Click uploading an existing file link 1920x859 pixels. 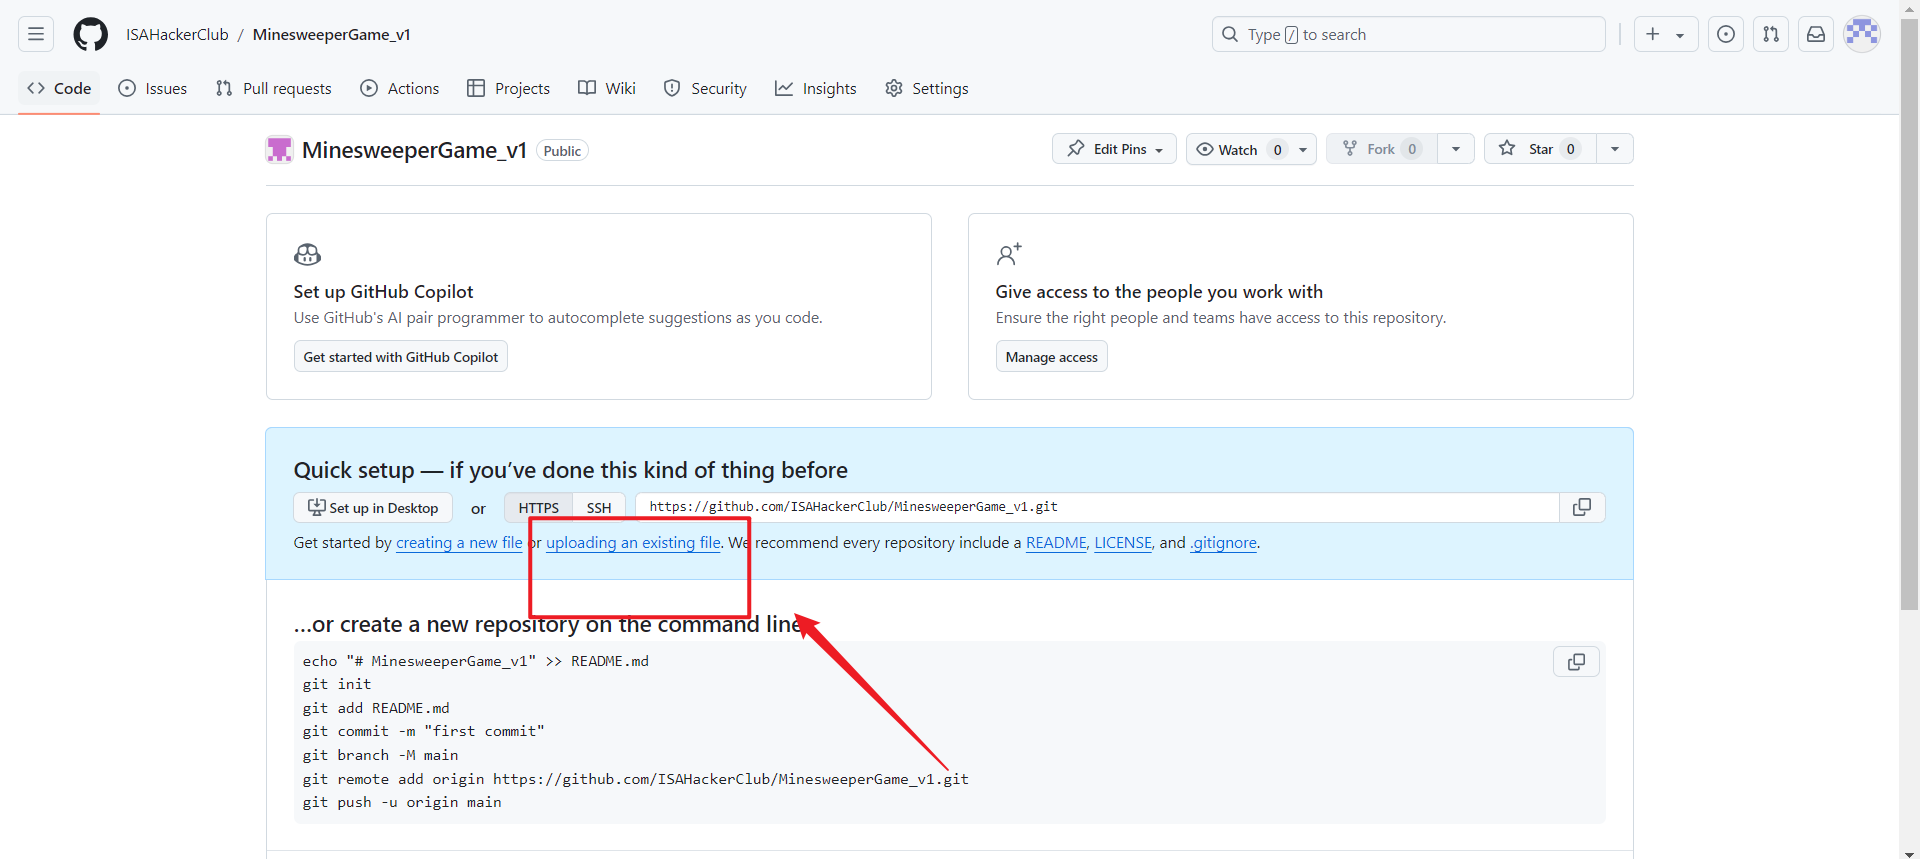click(x=633, y=543)
